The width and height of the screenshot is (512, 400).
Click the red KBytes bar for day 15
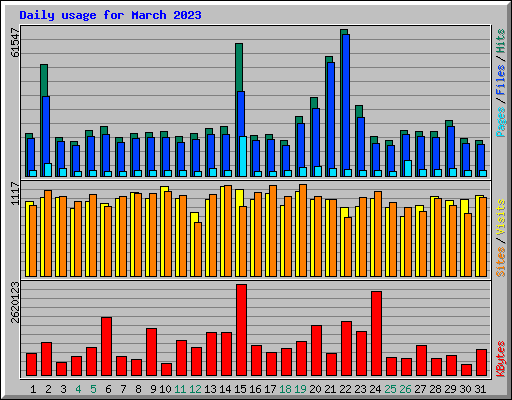tap(241, 330)
